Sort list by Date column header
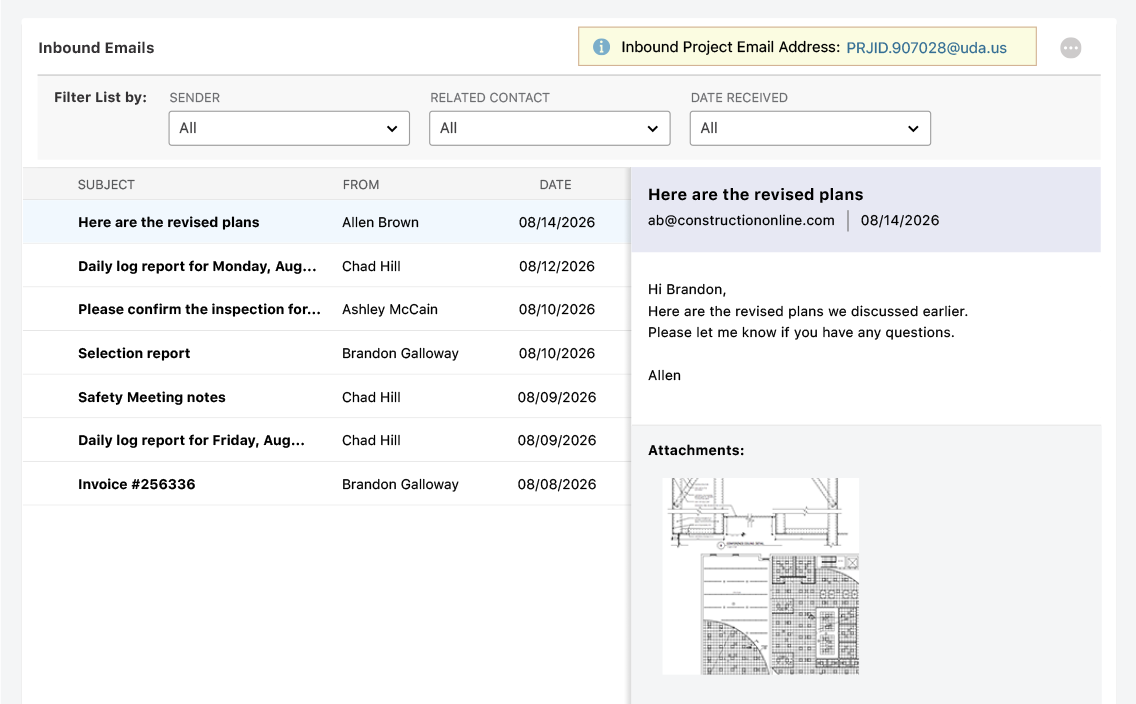Image resolution: width=1136 pixels, height=704 pixels. (555, 185)
